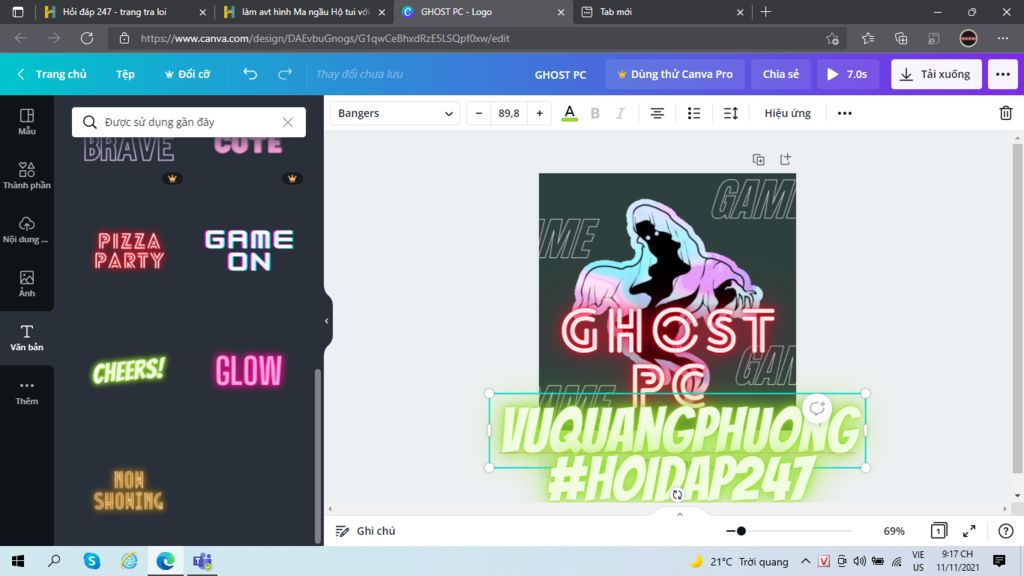Clear the search field with X
Viewport: 1024px width, 576px height.
point(287,122)
